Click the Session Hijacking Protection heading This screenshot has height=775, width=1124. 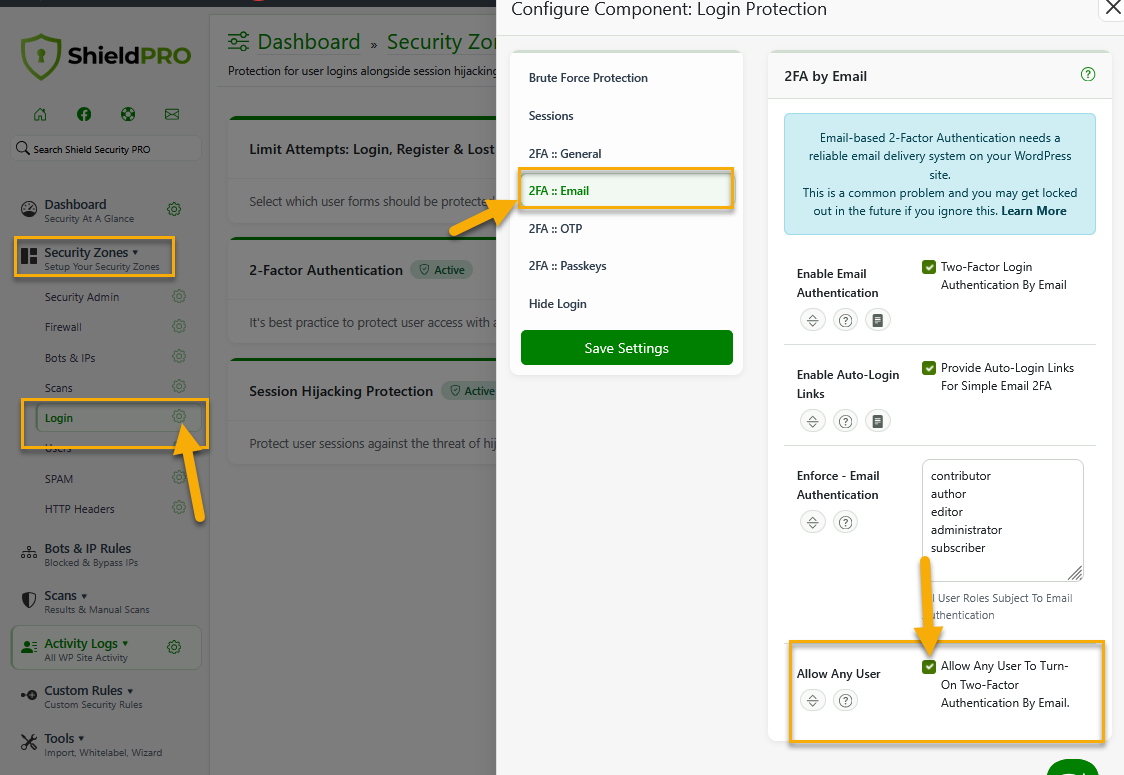pyautogui.click(x=341, y=391)
